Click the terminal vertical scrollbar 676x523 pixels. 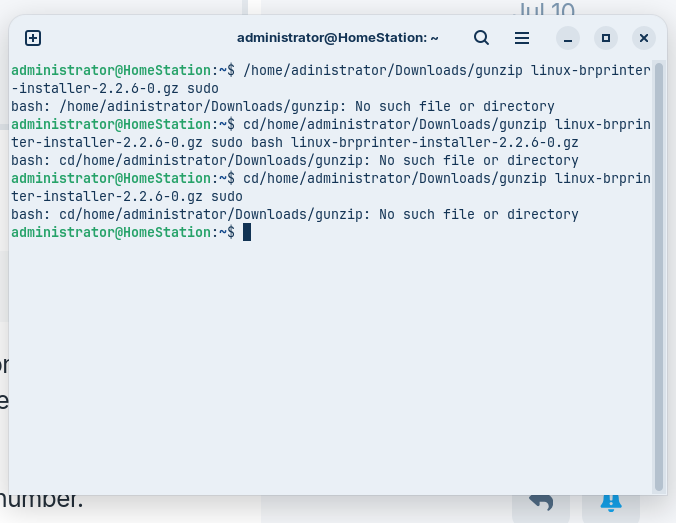click(658, 276)
